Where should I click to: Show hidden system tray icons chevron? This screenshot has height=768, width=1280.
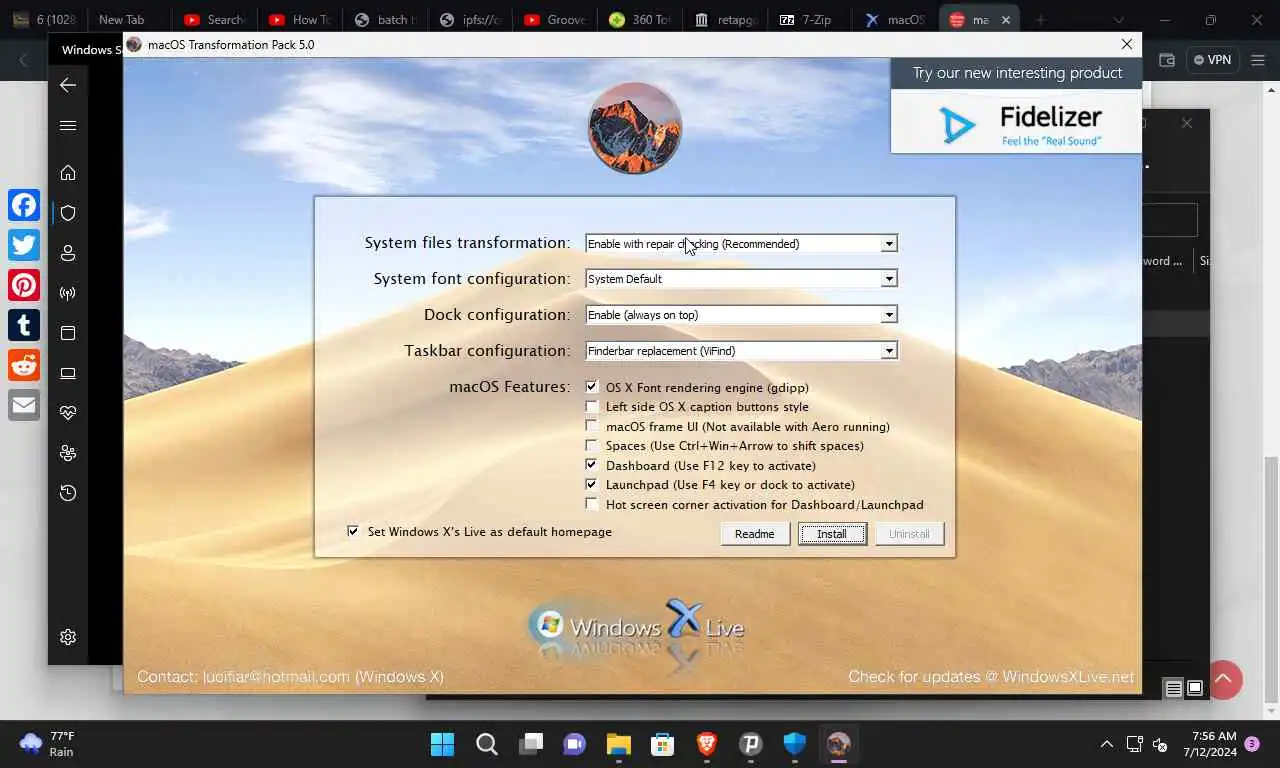click(x=1106, y=744)
